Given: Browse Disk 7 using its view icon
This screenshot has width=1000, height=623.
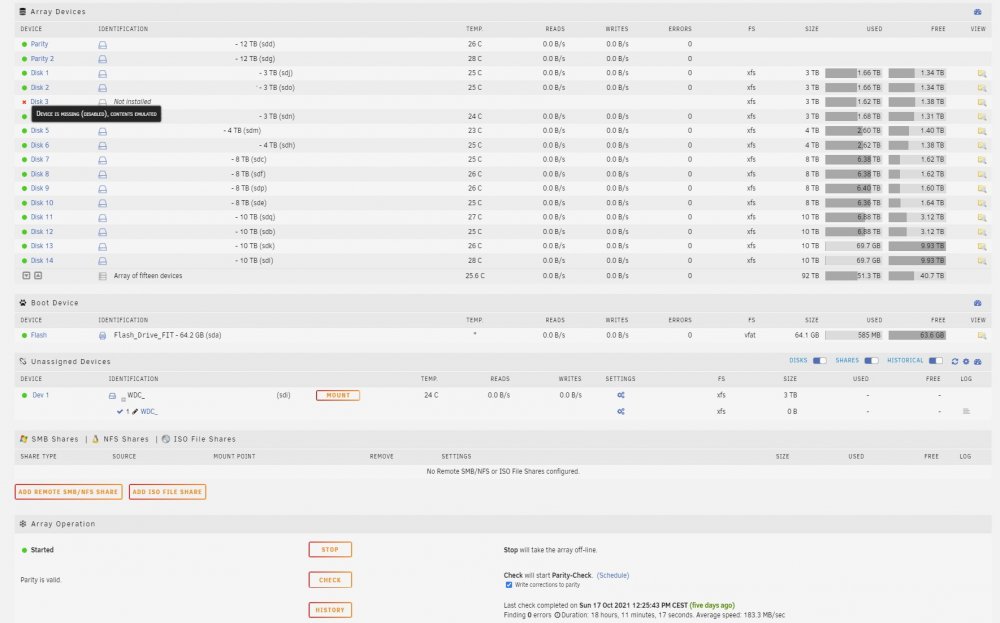Looking at the screenshot, I should tap(982, 160).
